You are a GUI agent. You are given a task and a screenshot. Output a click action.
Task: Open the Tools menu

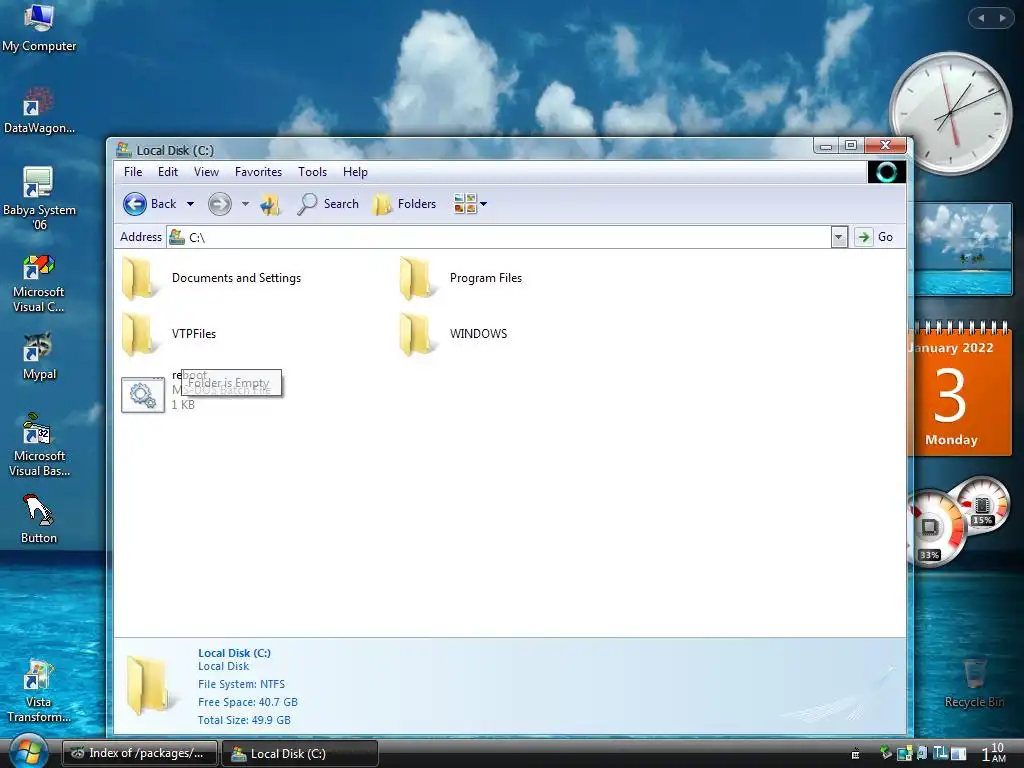click(x=312, y=172)
